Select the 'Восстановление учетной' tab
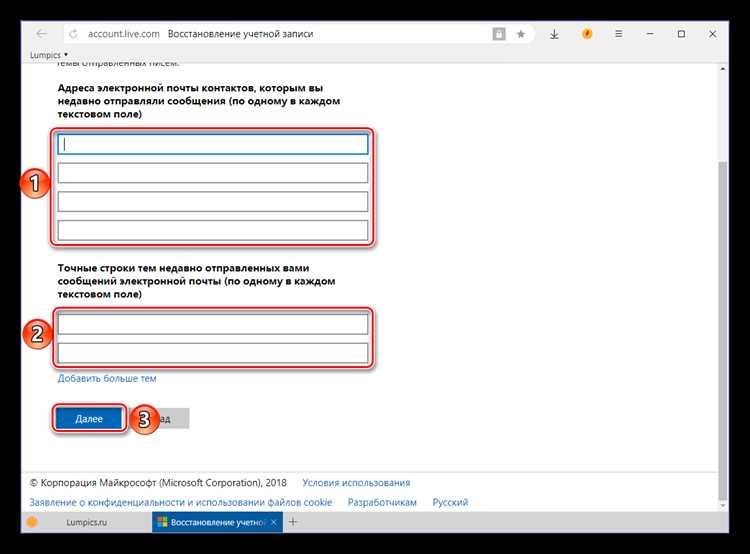Screen dimensions: 750x554 click(217, 522)
